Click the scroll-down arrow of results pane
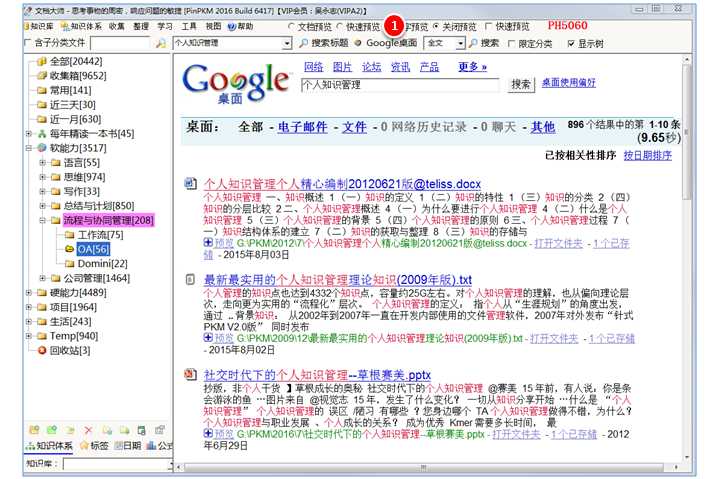720x479 pixels. coord(687,457)
